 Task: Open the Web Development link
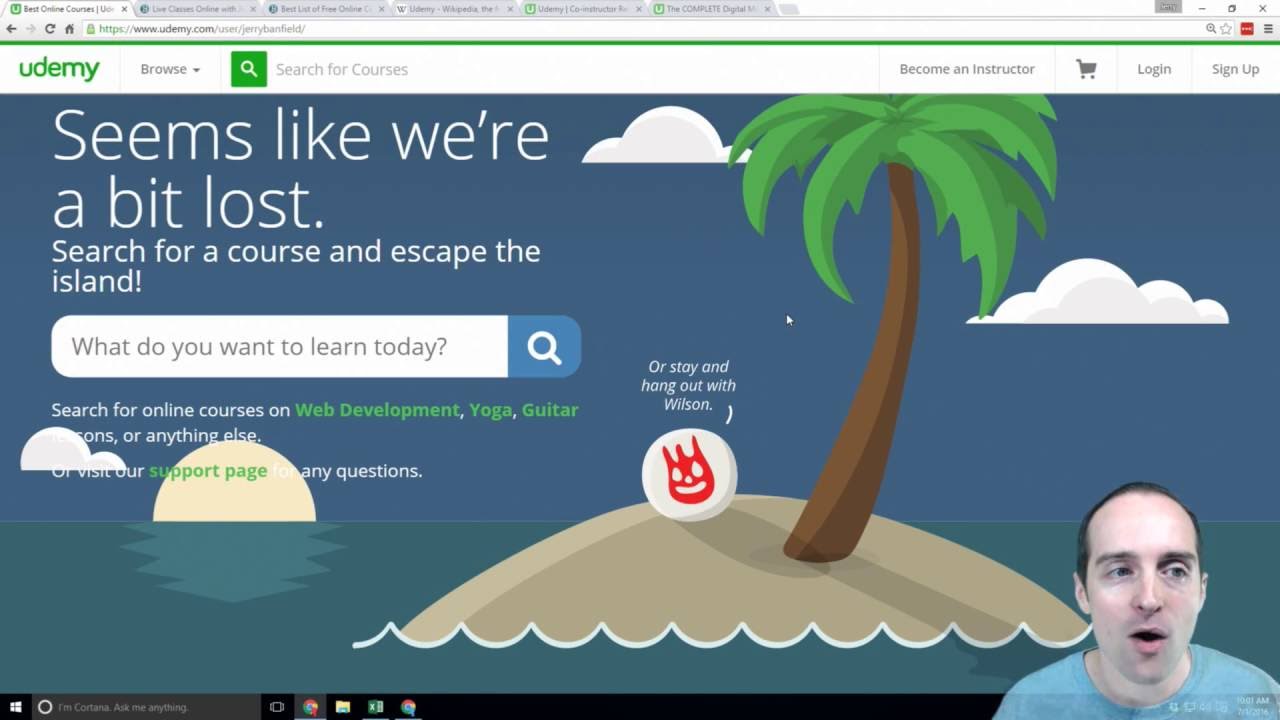point(377,410)
